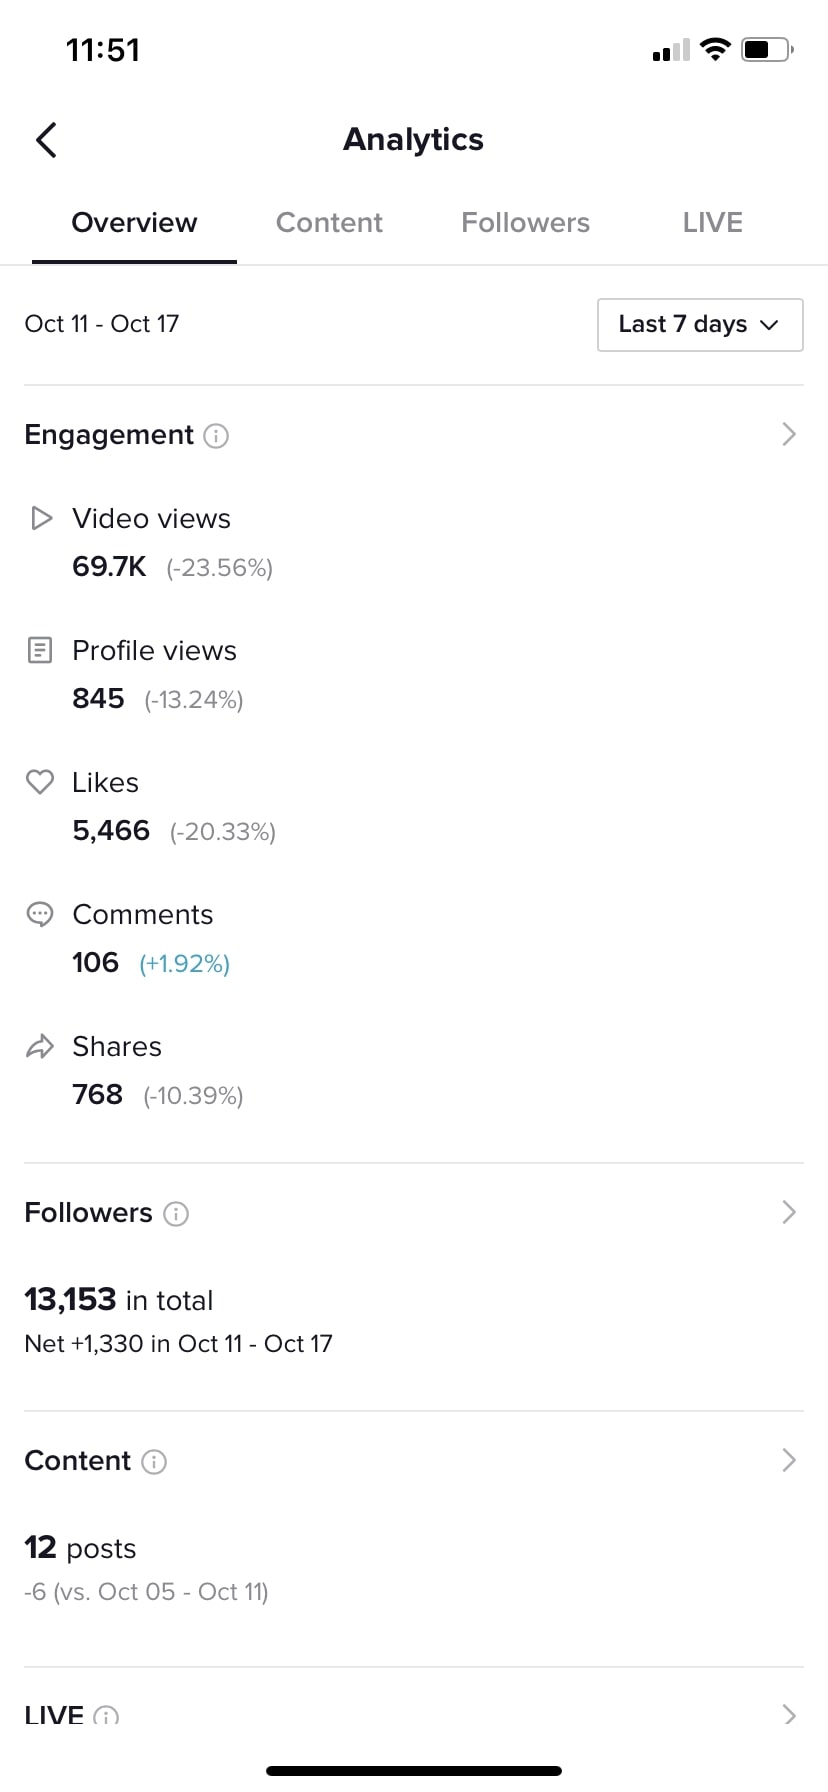The image size is (828, 1792).
Task: Tap the Shares arrow icon
Action: 40,1047
